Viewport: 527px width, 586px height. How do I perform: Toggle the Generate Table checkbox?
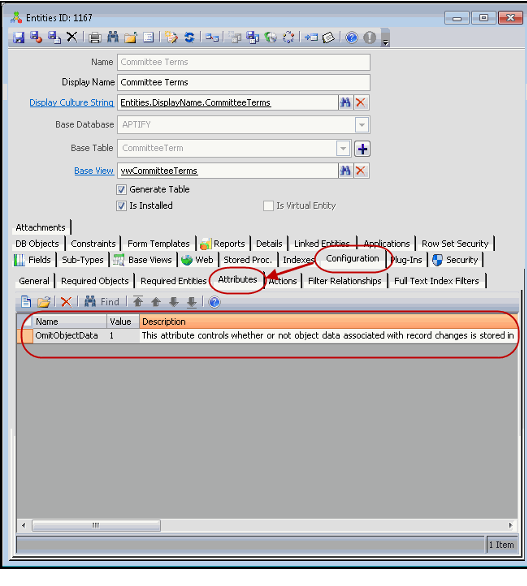(x=121, y=189)
